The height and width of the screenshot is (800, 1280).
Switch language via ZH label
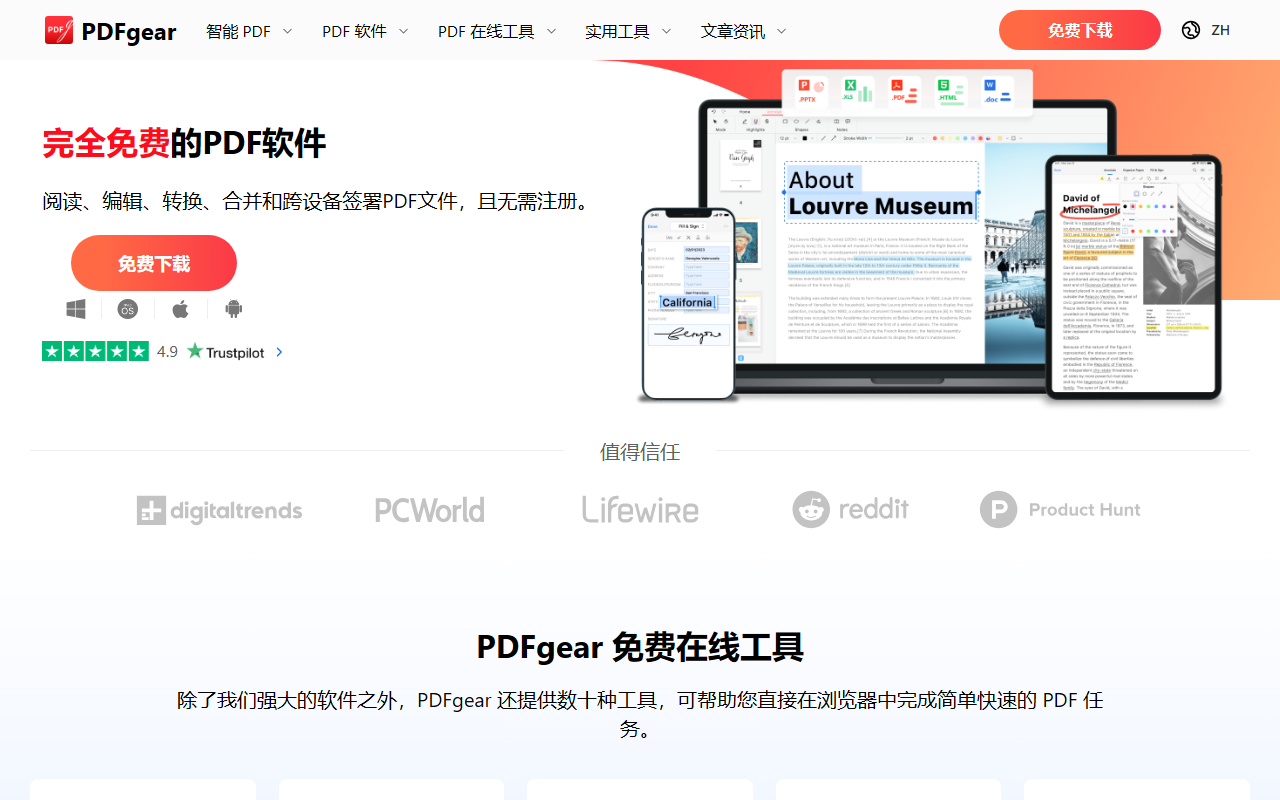pos(1220,30)
